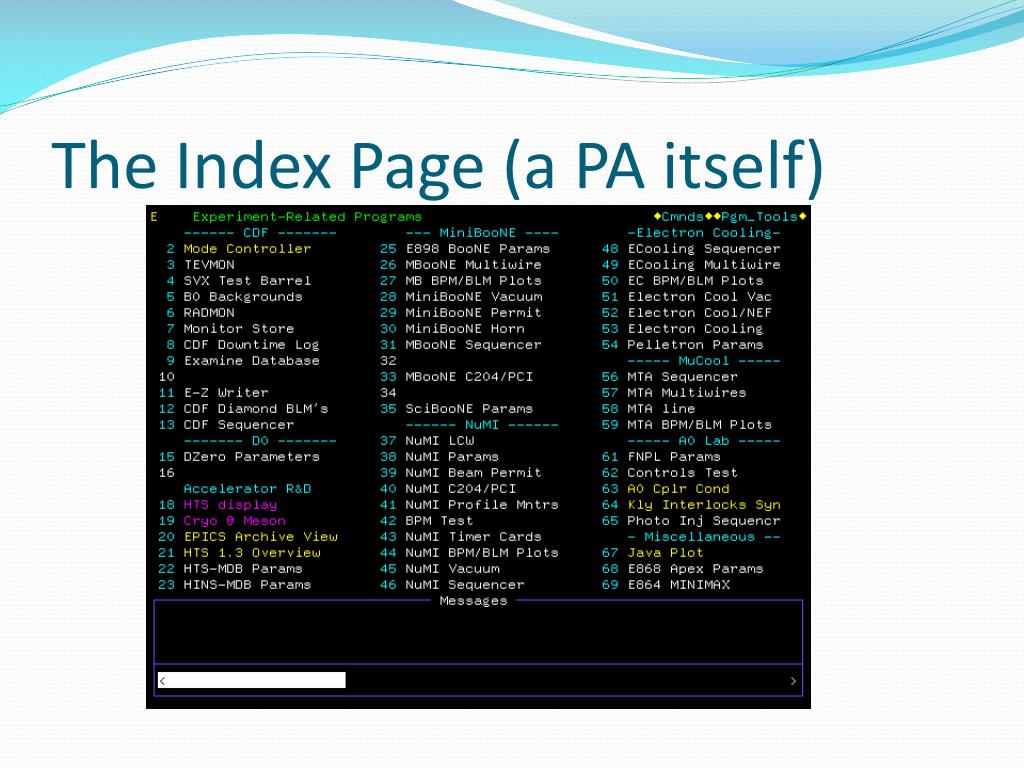Open the Pgm_Tools menu

click(x=760, y=216)
